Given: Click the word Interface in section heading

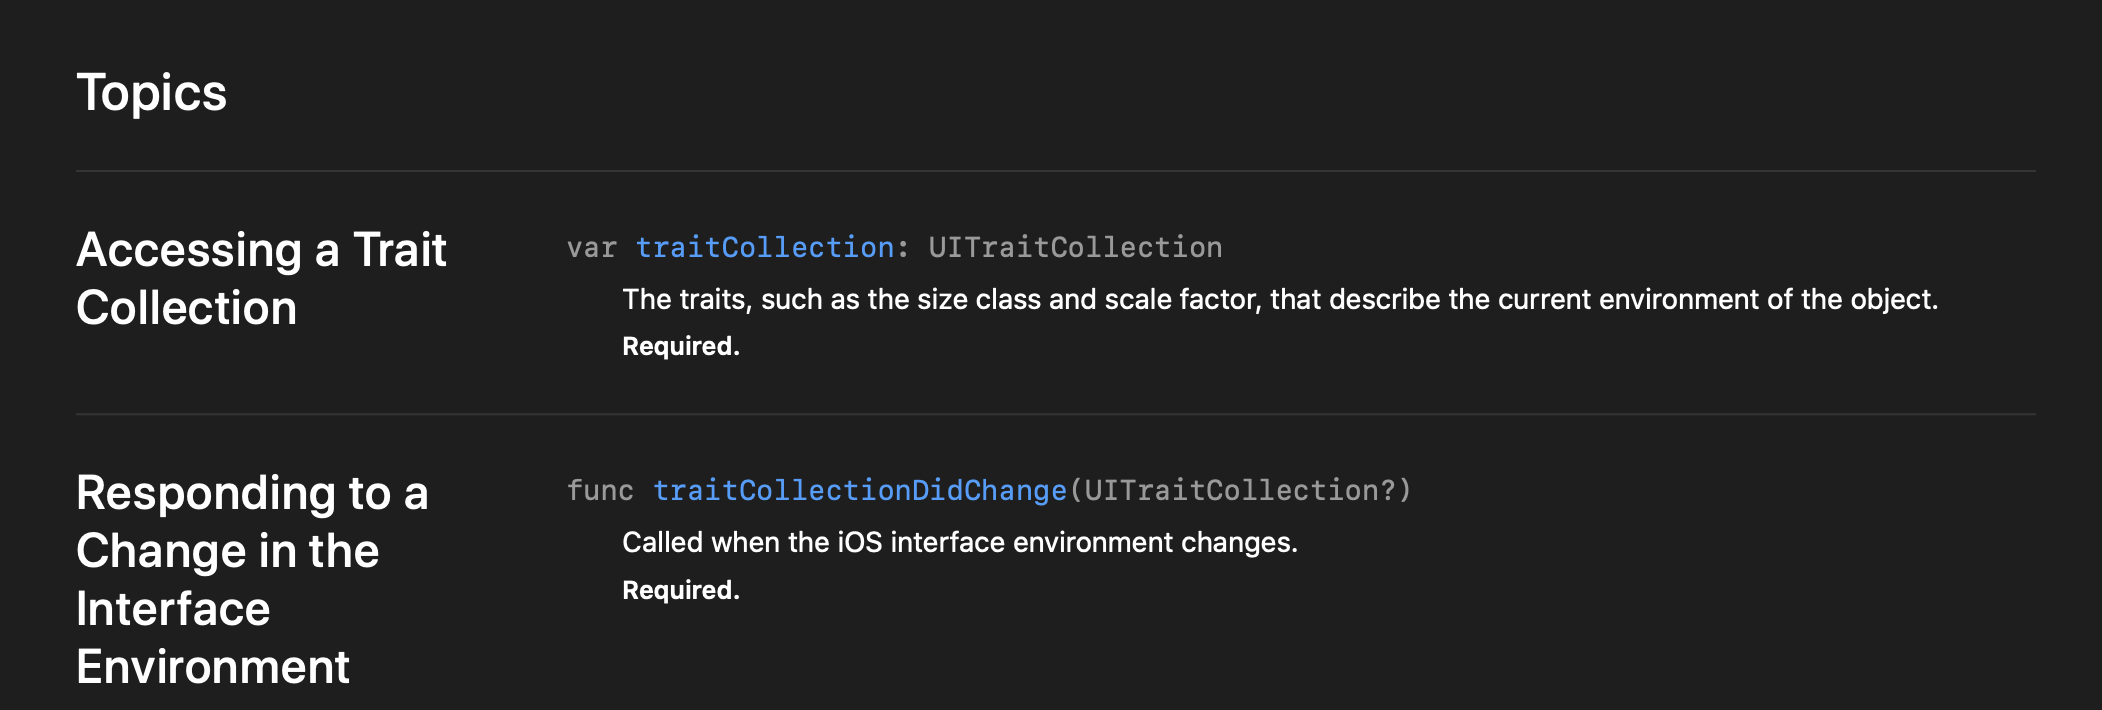Looking at the screenshot, I should coord(173,609).
